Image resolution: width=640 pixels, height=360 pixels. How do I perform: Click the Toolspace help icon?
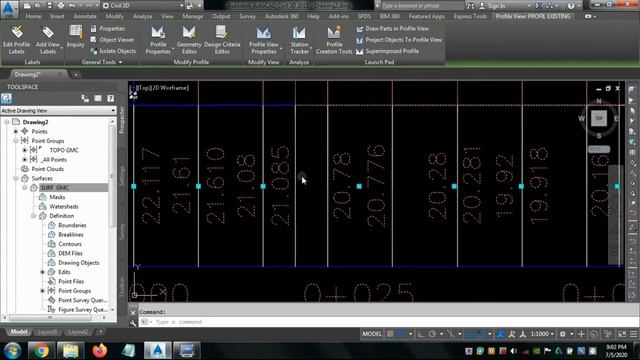pyautogui.click(x=111, y=98)
